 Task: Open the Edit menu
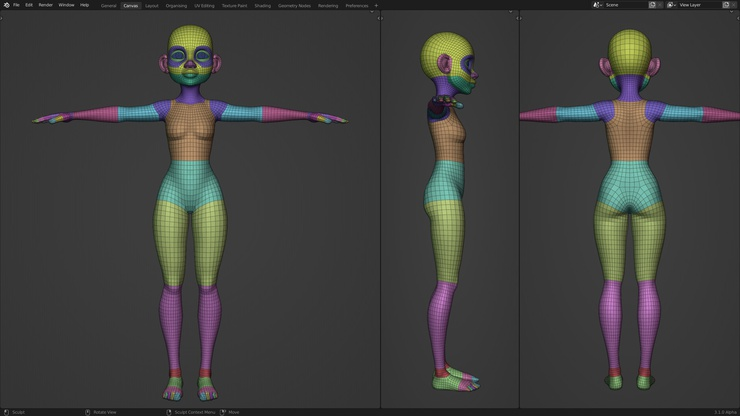click(x=29, y=5)
